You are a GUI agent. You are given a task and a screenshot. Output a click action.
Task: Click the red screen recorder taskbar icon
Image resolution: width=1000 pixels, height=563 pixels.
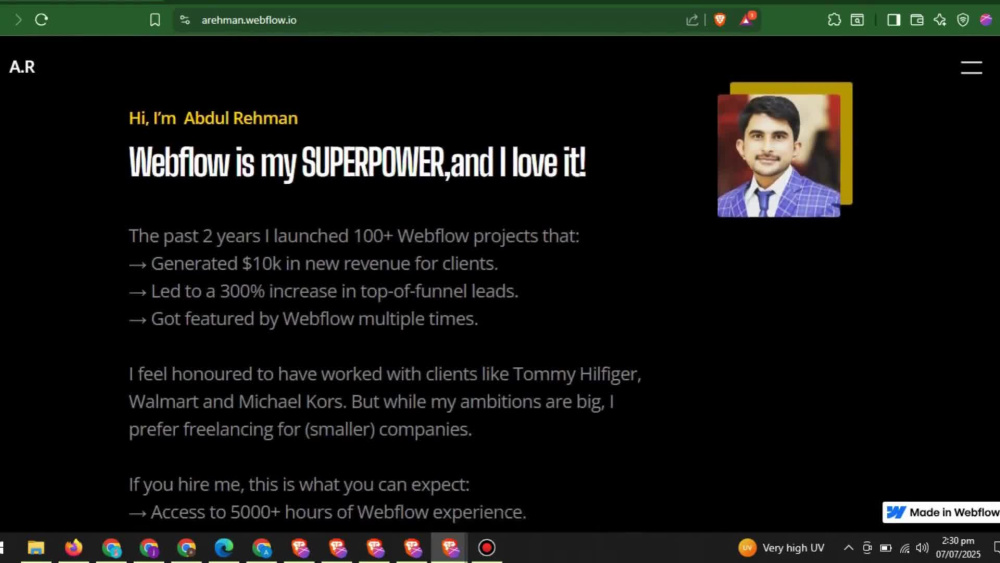[x=487, y=548]
